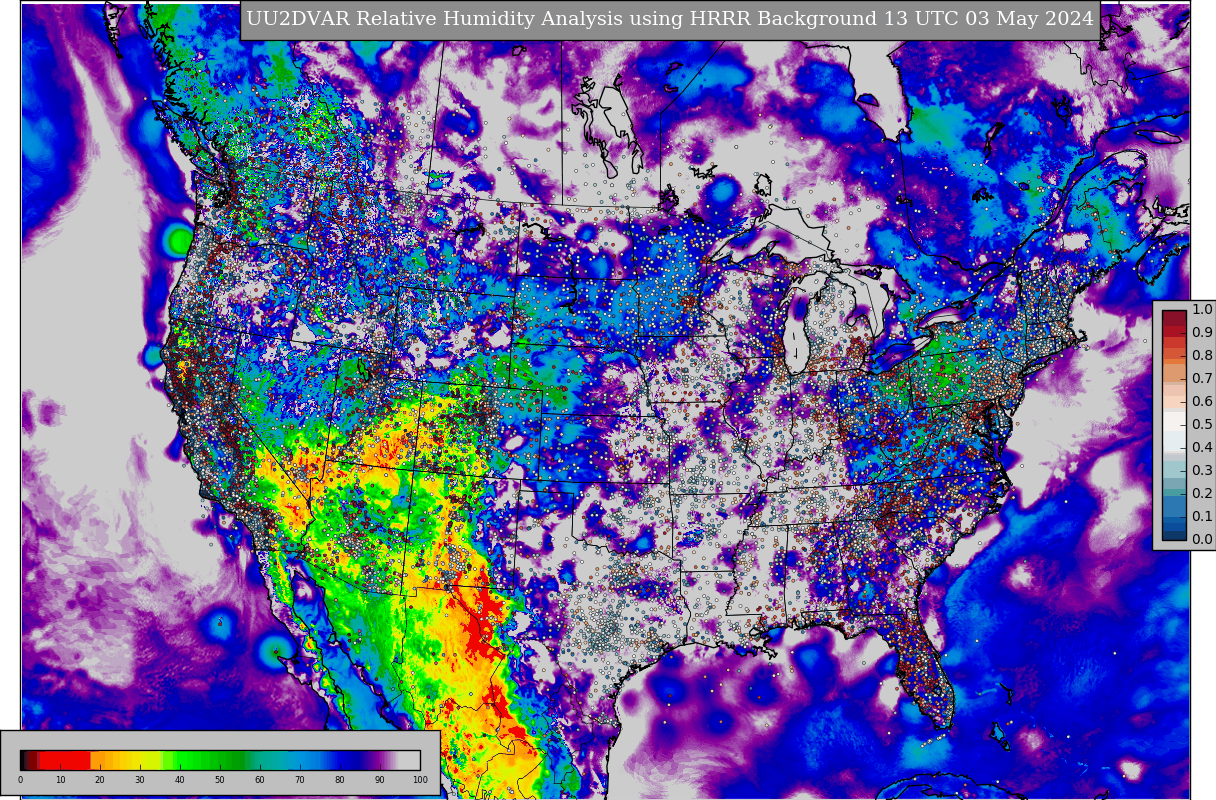
Task: Click the "60" tick on humidity colorbar
Action: (x=260, y=780)
